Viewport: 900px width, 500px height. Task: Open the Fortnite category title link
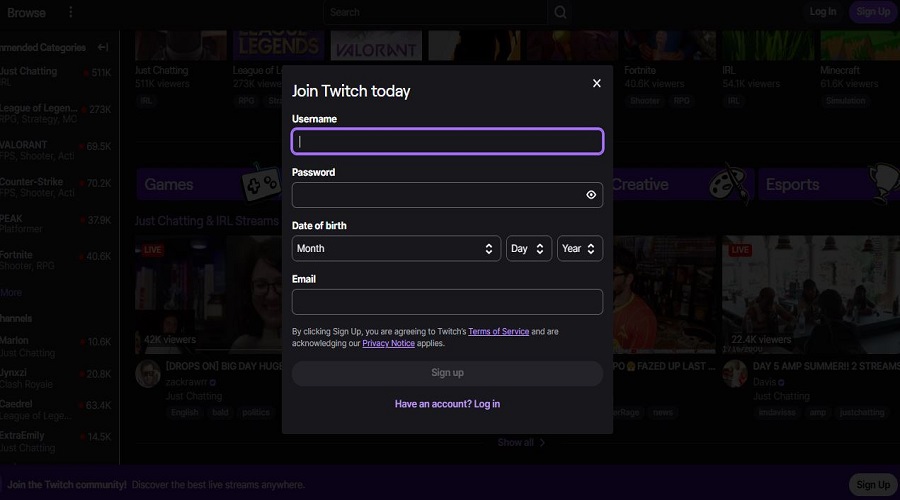[639, 71]
